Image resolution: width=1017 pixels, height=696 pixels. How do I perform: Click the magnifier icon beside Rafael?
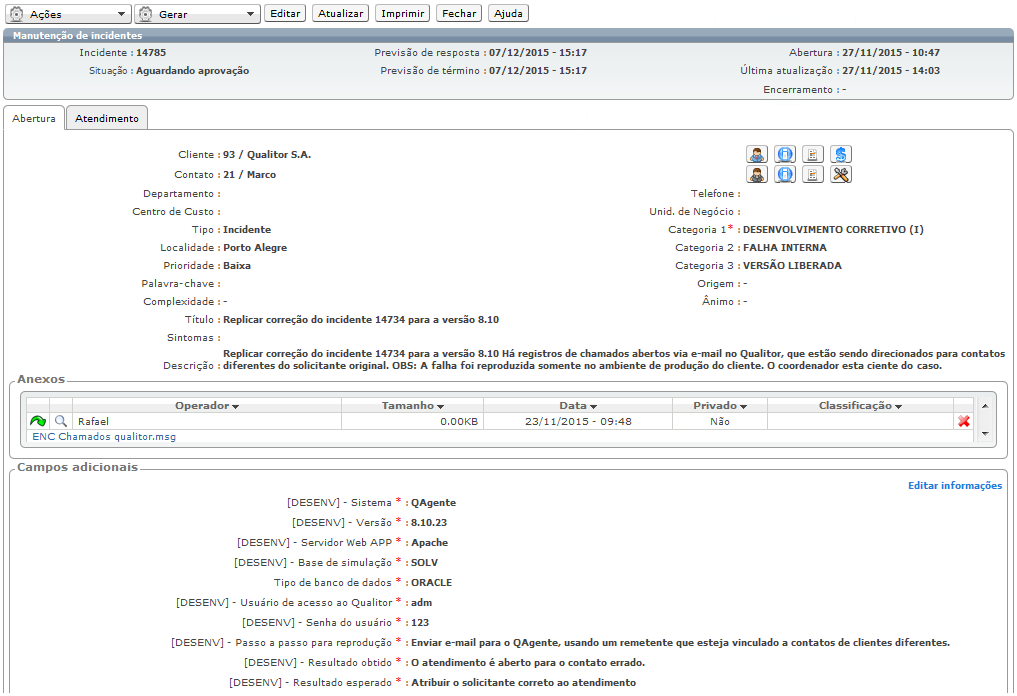pos(61,422)
